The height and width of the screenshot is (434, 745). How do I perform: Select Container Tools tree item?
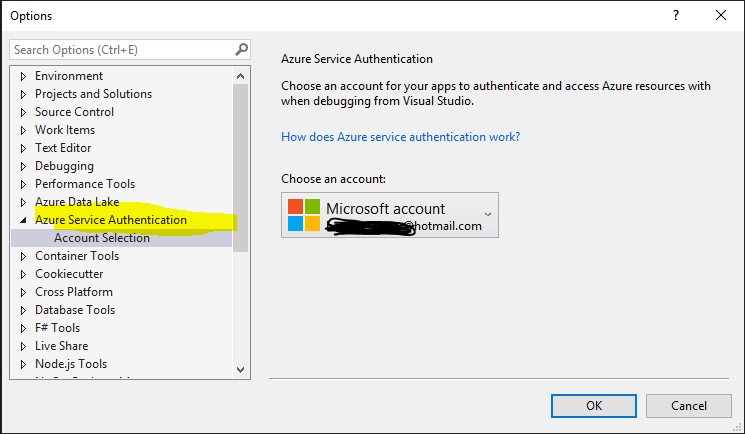(76, 256)
